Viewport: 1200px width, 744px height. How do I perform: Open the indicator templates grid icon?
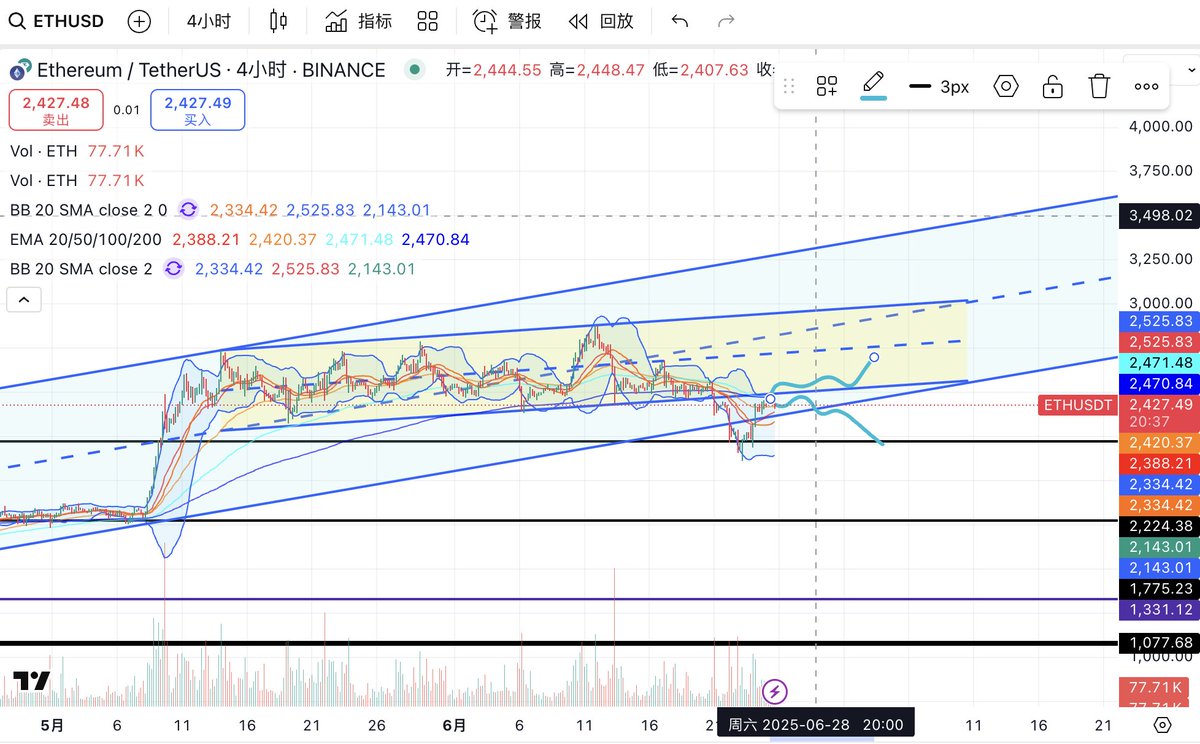click(x=428, y=21)
